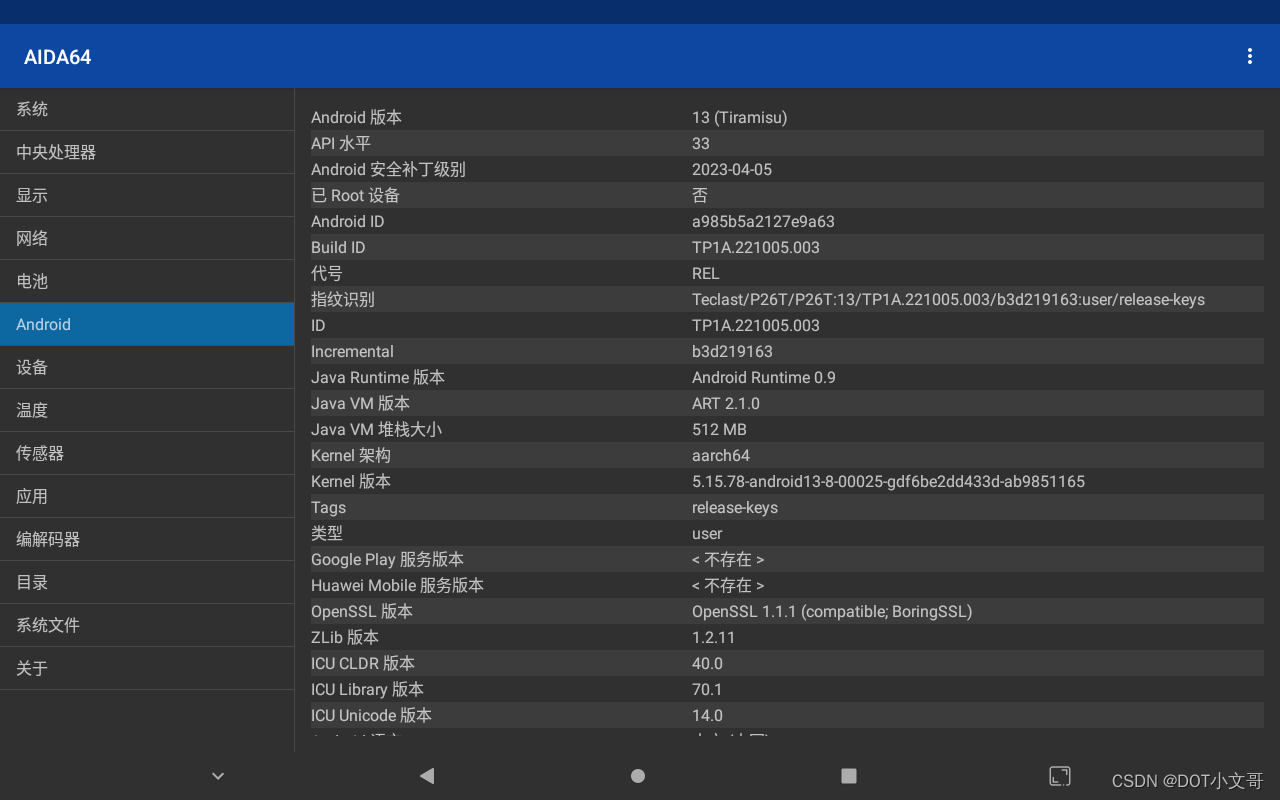Click the value a985b5a2127e9a63
Viewport: 1280px width, 800px height.
pyautogui.click(x=763, y=221)
